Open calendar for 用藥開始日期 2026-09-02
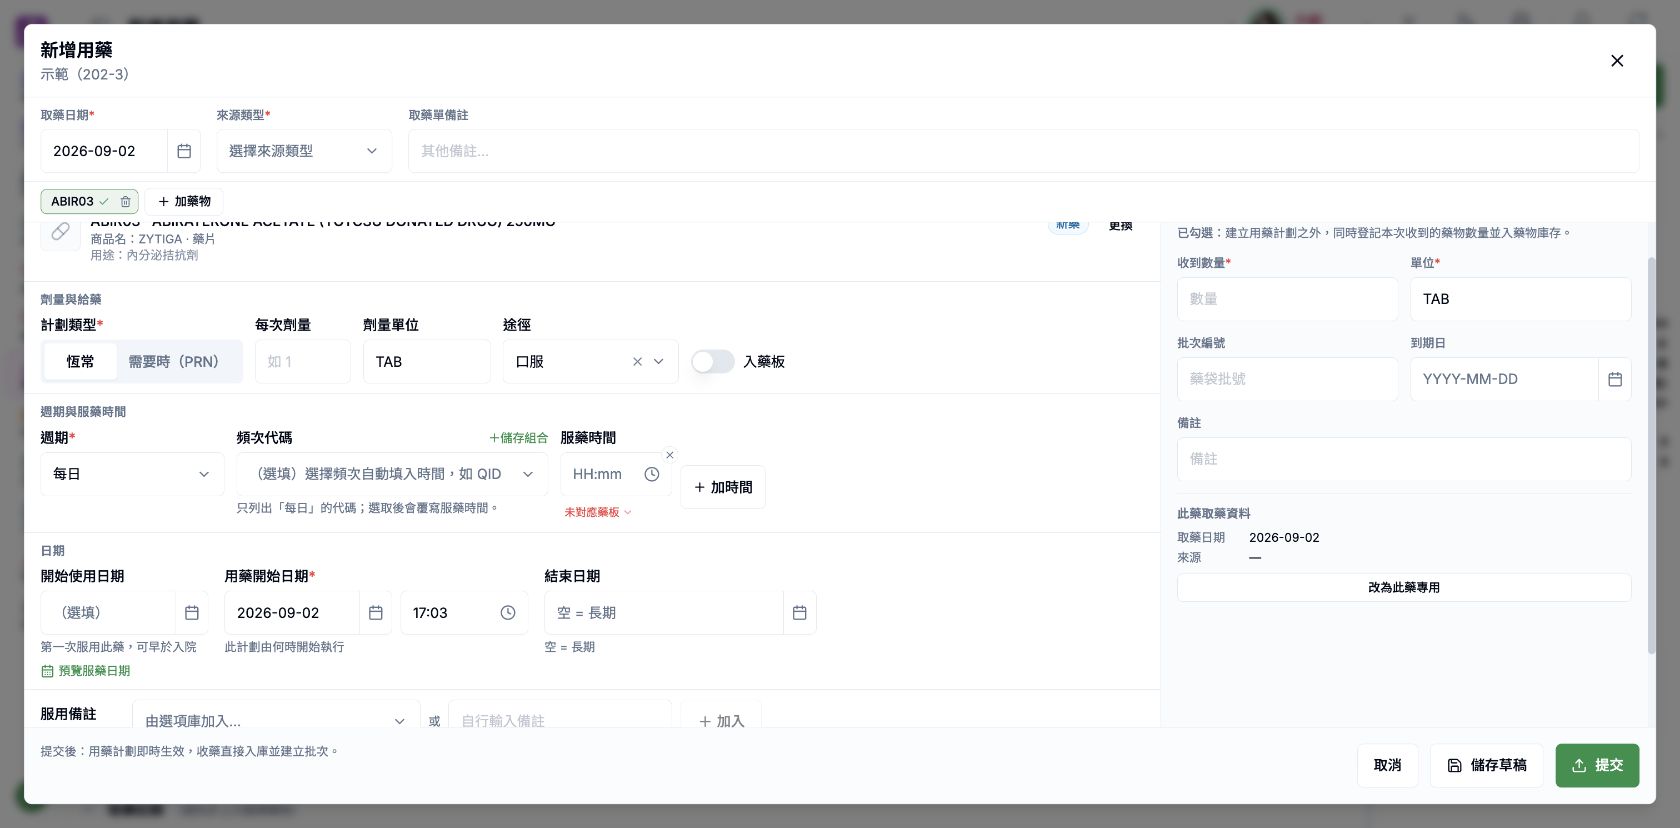 376,613
